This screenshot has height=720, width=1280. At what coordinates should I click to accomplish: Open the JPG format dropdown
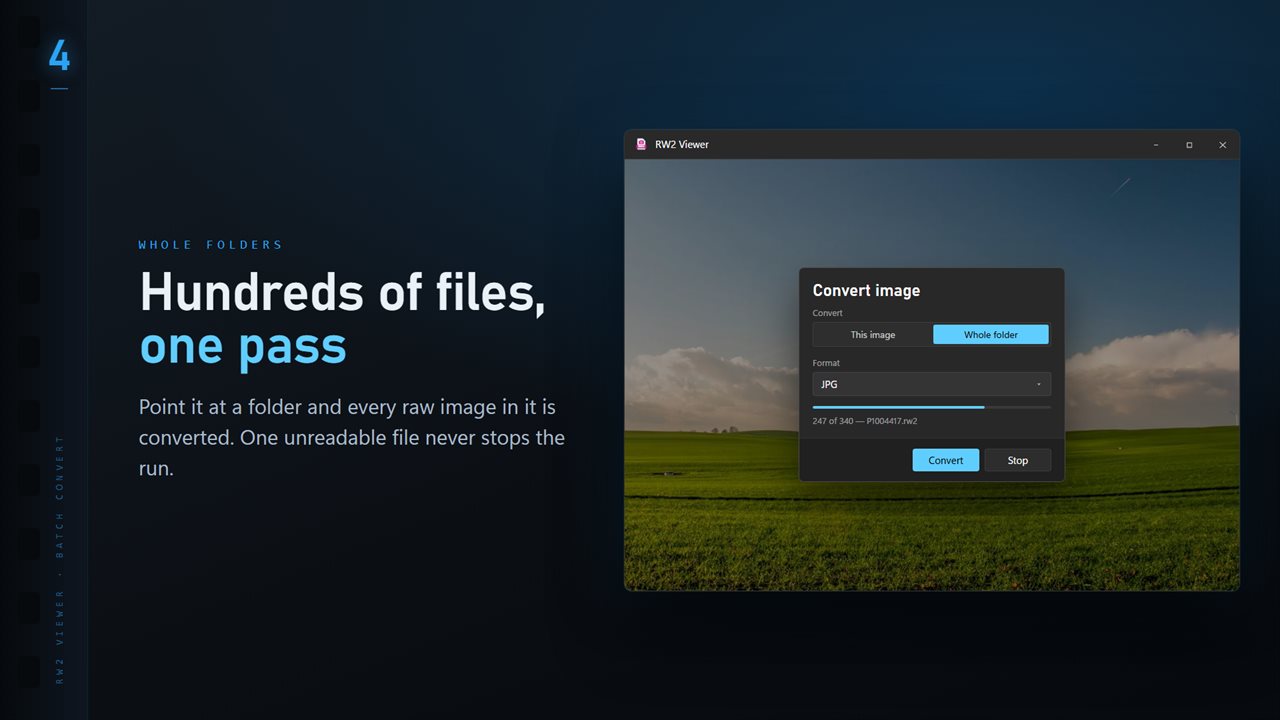click(932, 384)
